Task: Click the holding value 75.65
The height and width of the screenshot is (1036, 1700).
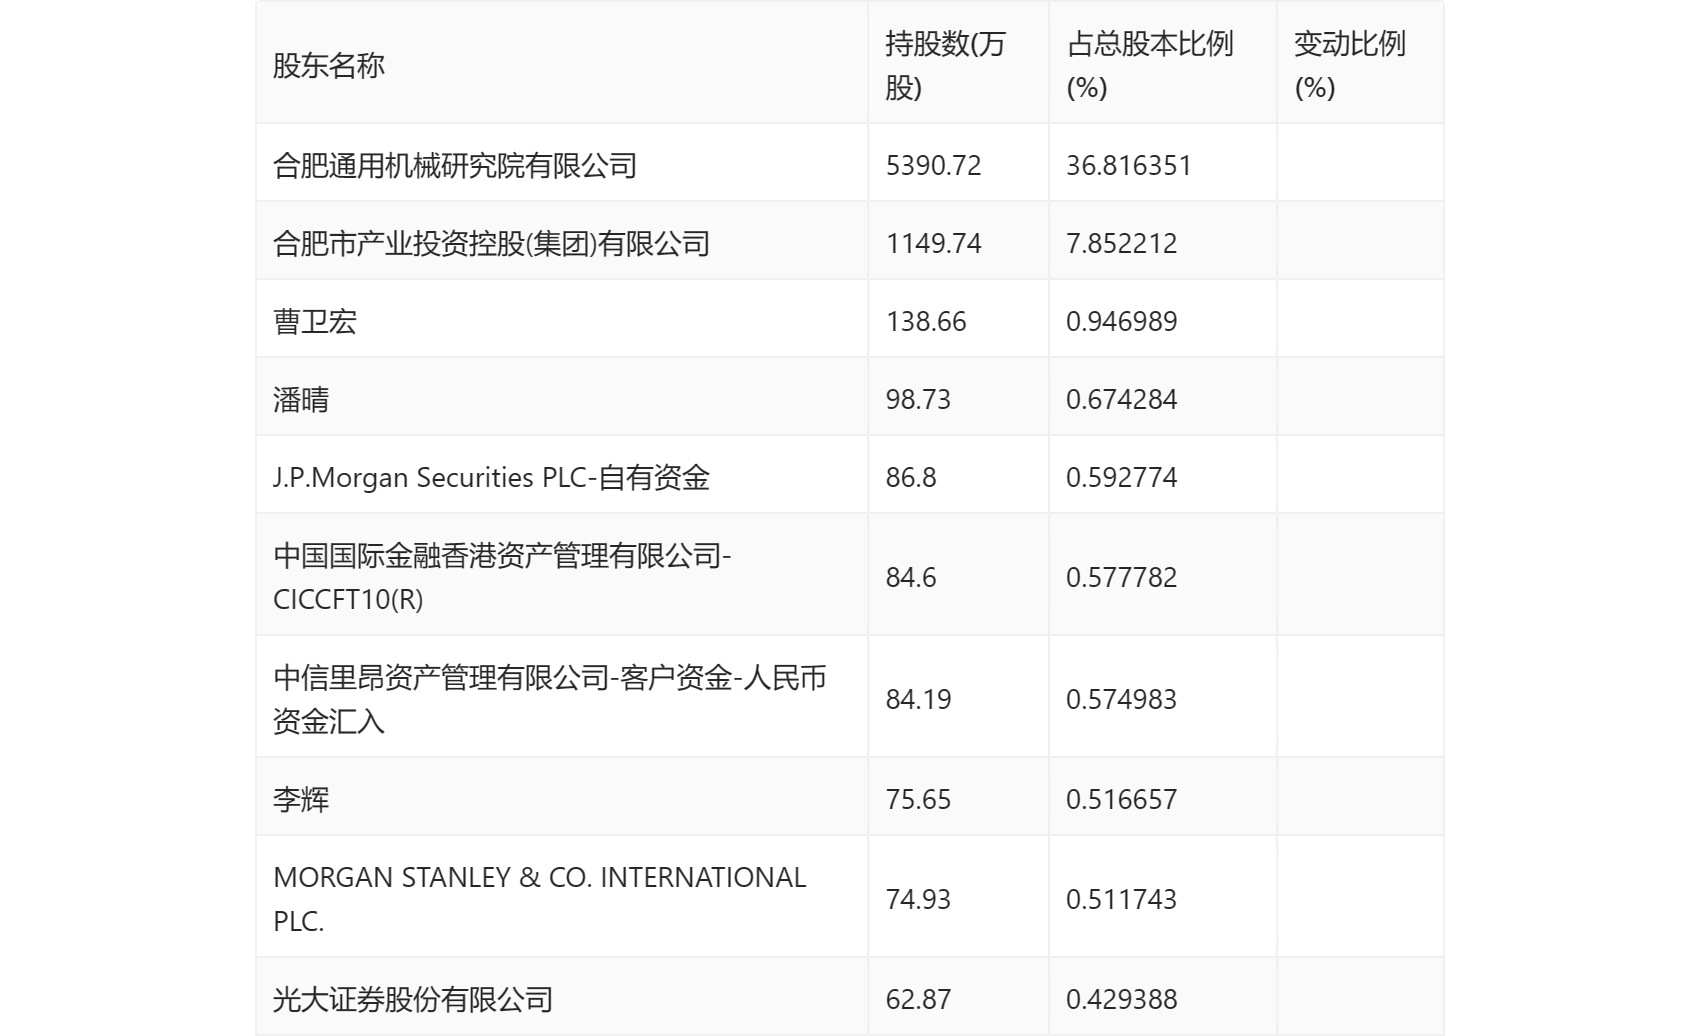Action: coord(918,799)
